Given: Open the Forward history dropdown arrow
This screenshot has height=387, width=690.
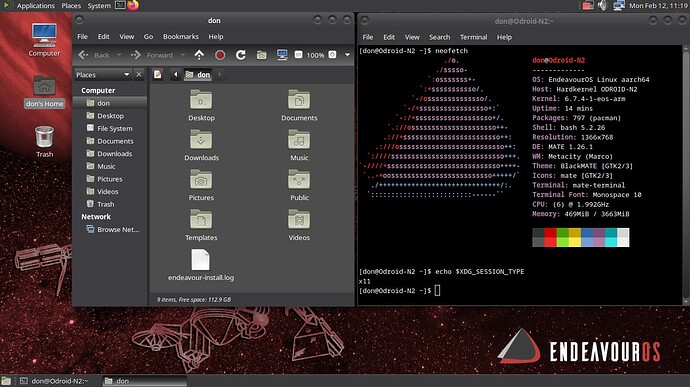Looking at the screenshot, I should click(183, 55).
